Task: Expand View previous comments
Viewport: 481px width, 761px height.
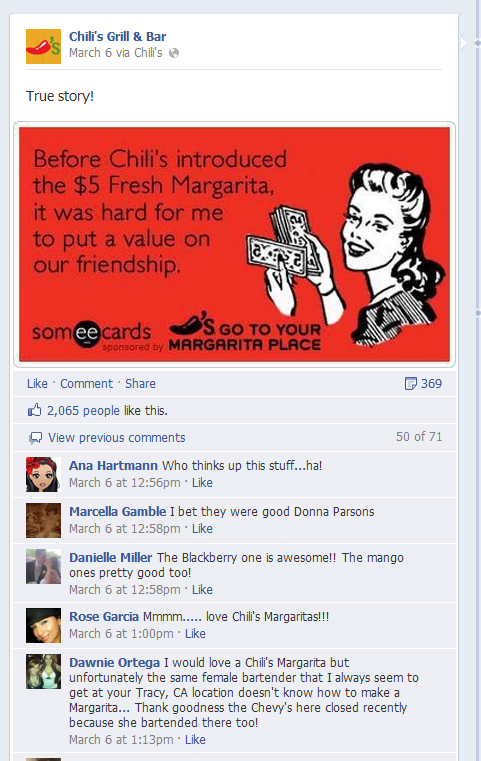Action: [116, 438]
